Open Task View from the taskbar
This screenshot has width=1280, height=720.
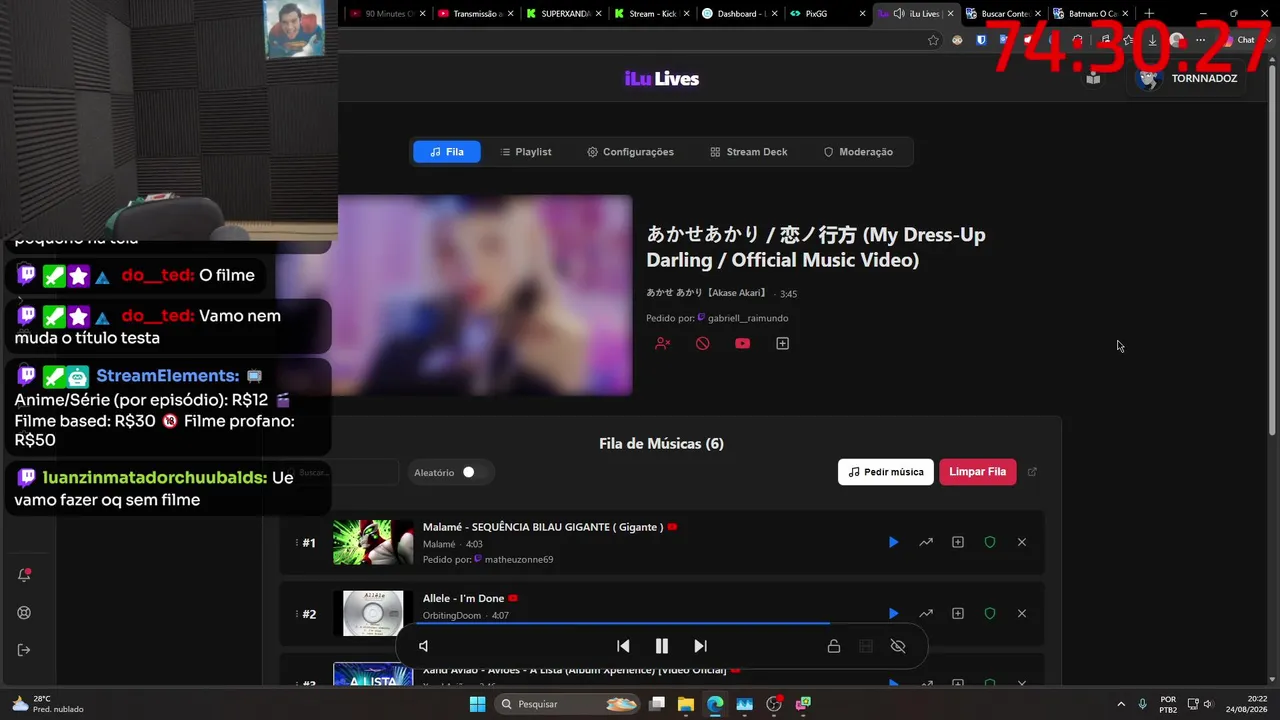657,704
